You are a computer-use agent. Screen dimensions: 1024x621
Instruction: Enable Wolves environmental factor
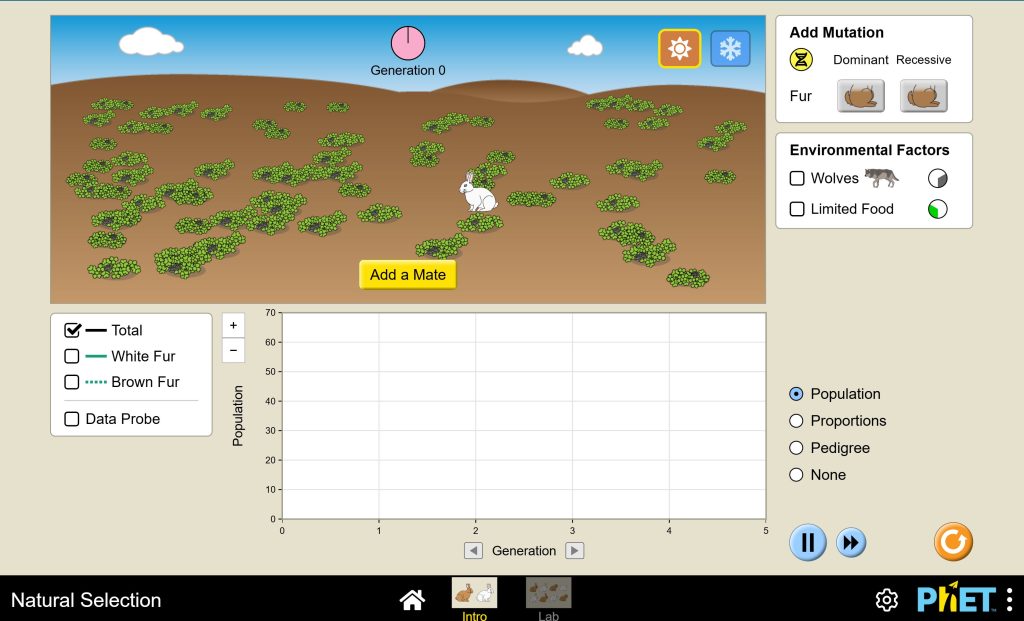pos(798,178)
